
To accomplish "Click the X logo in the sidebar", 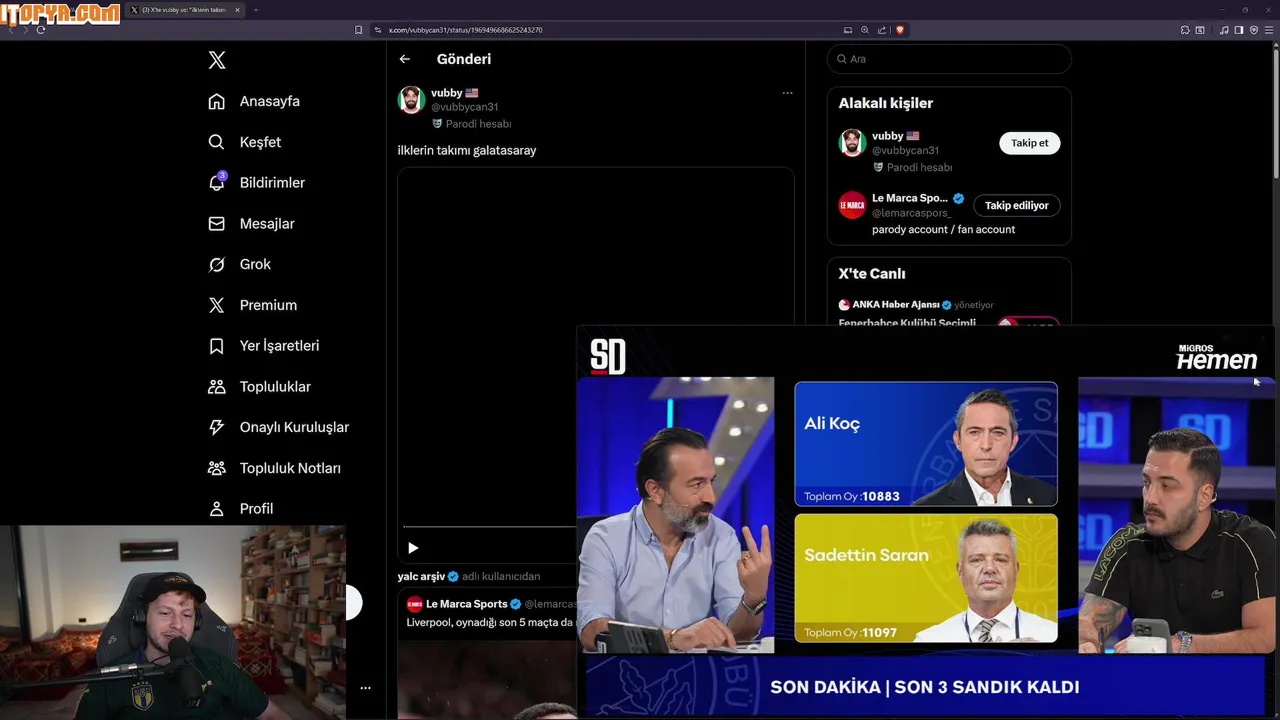I will (217, 60).
